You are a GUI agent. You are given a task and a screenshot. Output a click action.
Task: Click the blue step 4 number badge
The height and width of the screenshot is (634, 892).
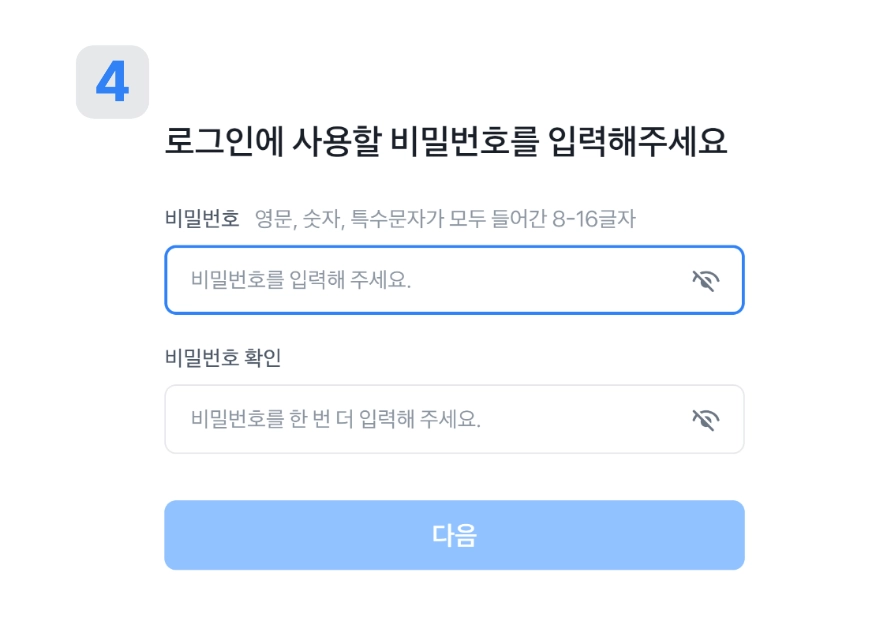point(112,82)
